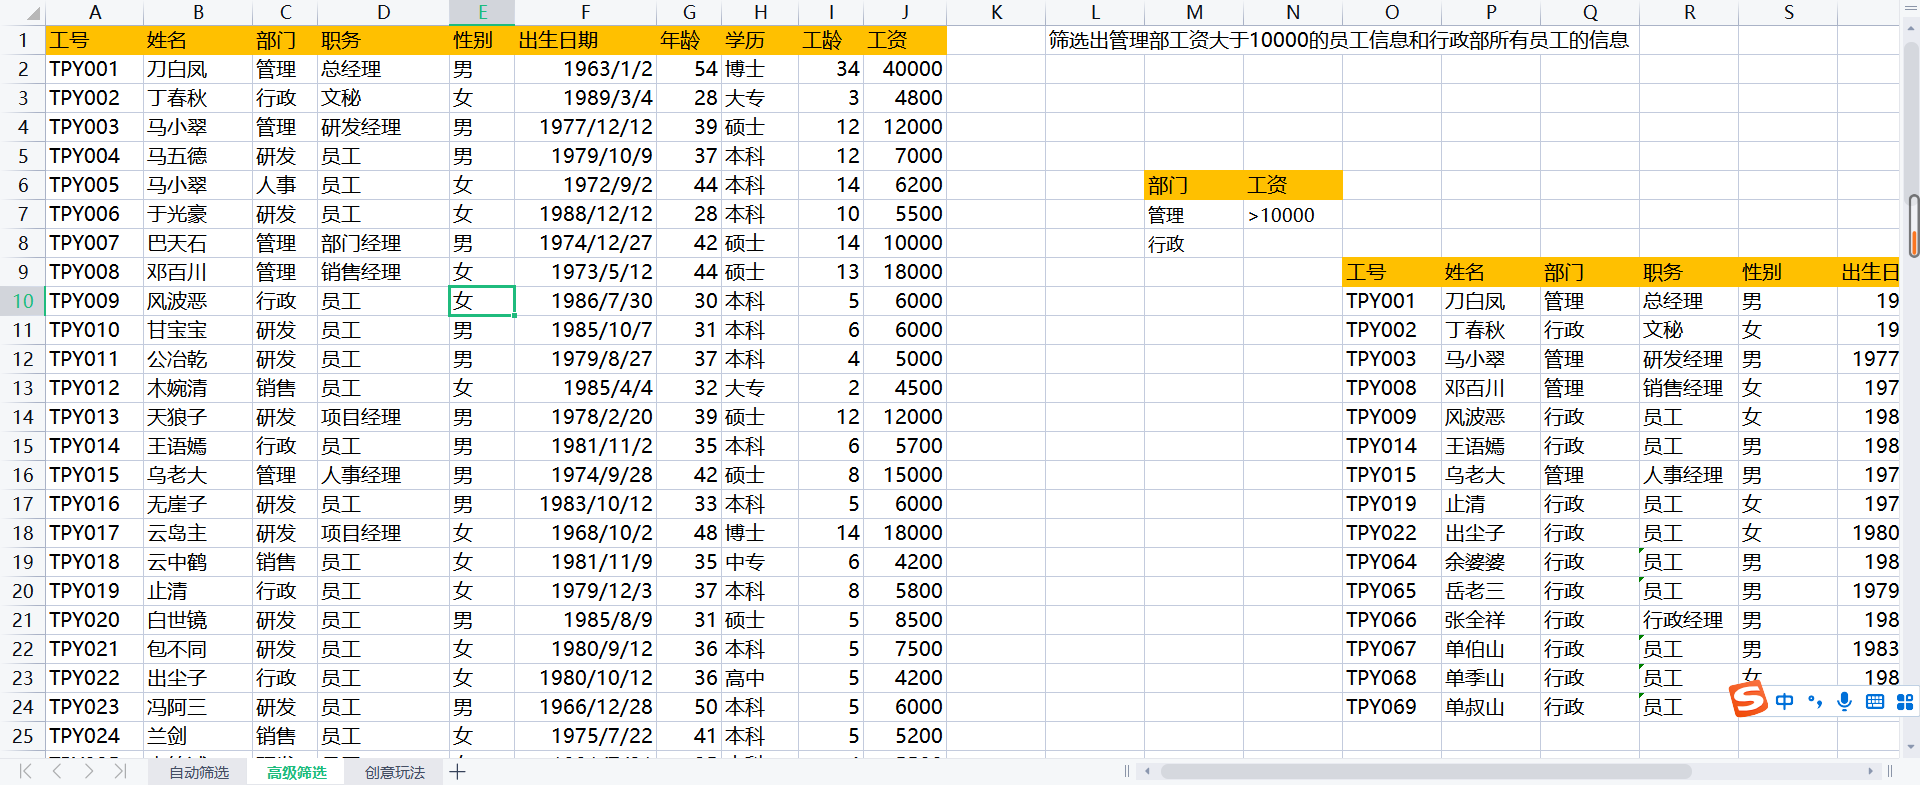The height and width of the screenshot is (785, 1920).
Task: Switch to the 自动筛选 sheet tab
Action: tap(198, 772)
